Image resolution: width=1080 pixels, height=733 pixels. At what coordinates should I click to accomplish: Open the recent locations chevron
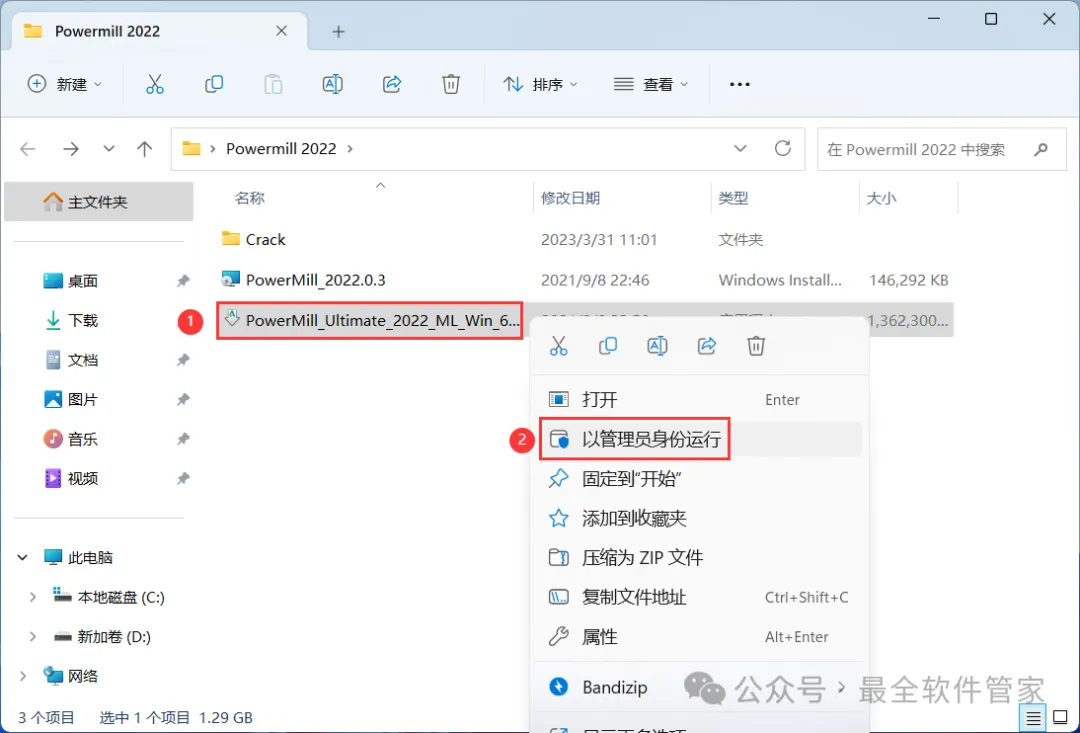pos(108,149)
